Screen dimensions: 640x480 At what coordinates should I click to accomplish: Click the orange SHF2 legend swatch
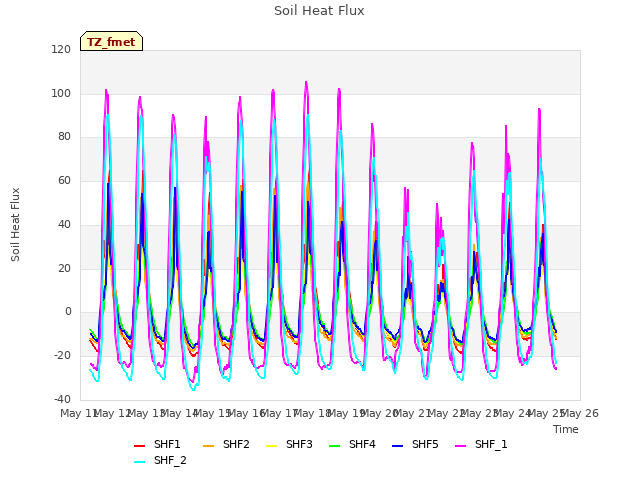pyautogui.click(x=208, y=446)
